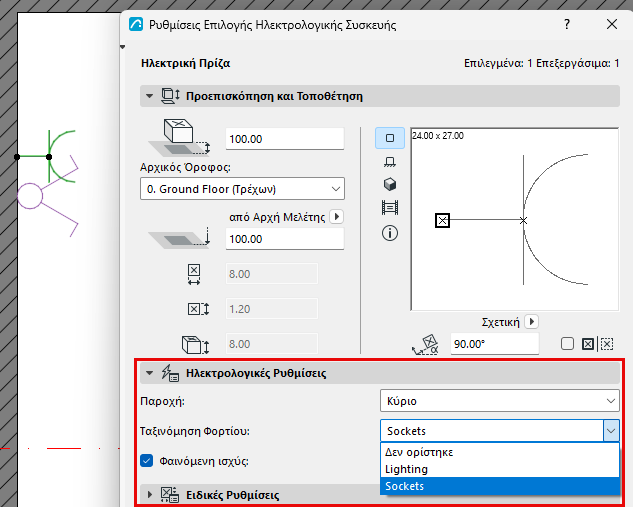
Task: Click the disabled 1.20 dimension field
Action: (x=272, y=309)
